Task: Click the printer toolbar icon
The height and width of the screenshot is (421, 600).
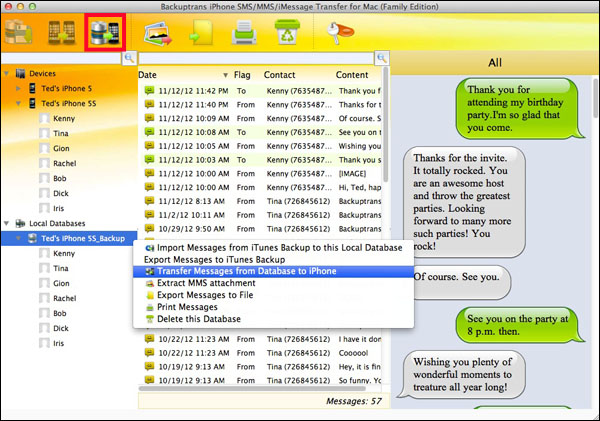Action: [244, 33]
